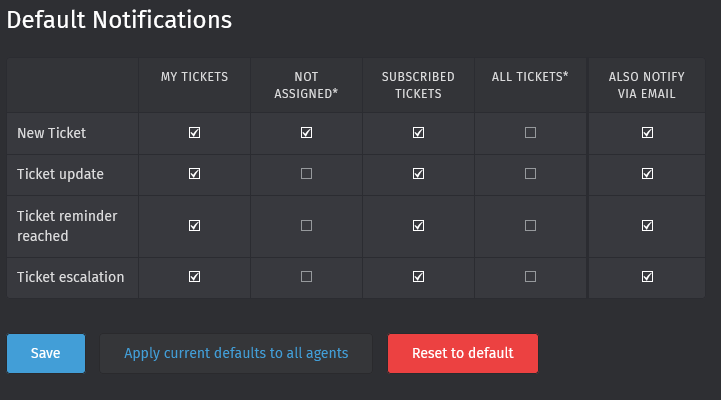Enable Ticket reminder reached for Not Assigned

306,225
